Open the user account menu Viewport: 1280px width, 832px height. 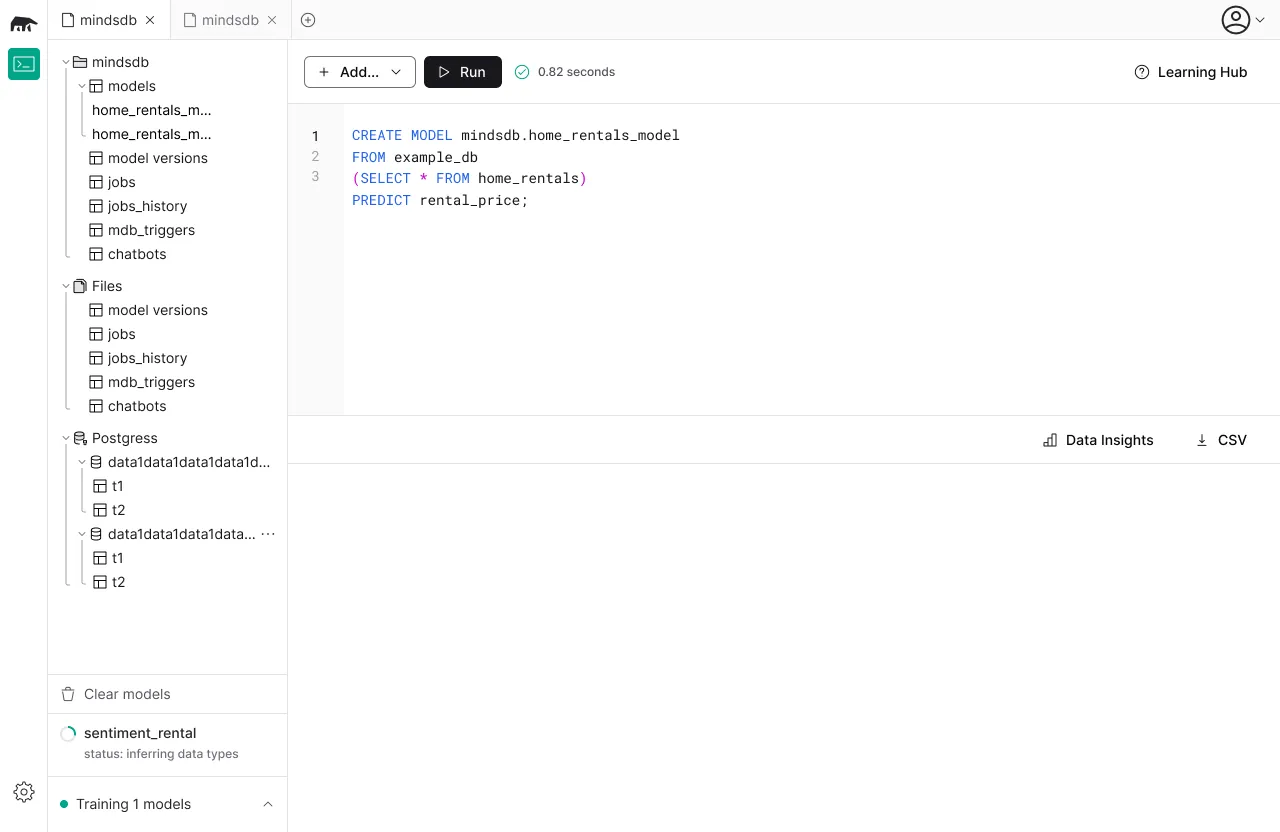[1244, 20]
